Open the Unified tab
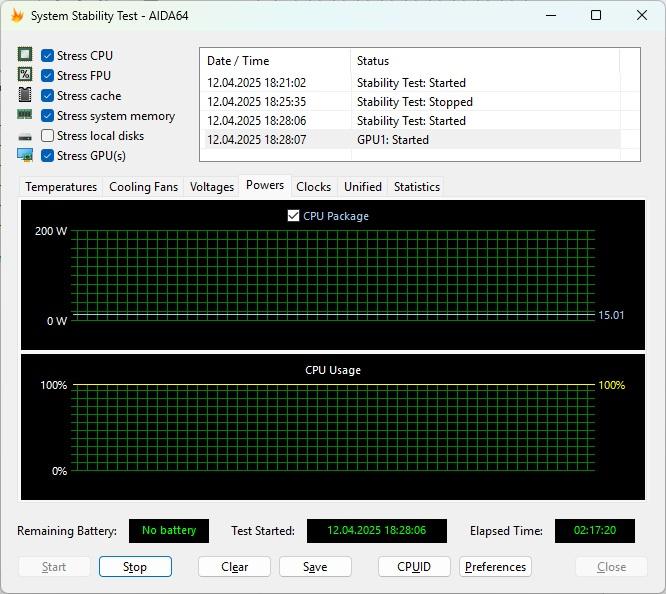Viewport: 666px width, 594px height. coord(363,187)
